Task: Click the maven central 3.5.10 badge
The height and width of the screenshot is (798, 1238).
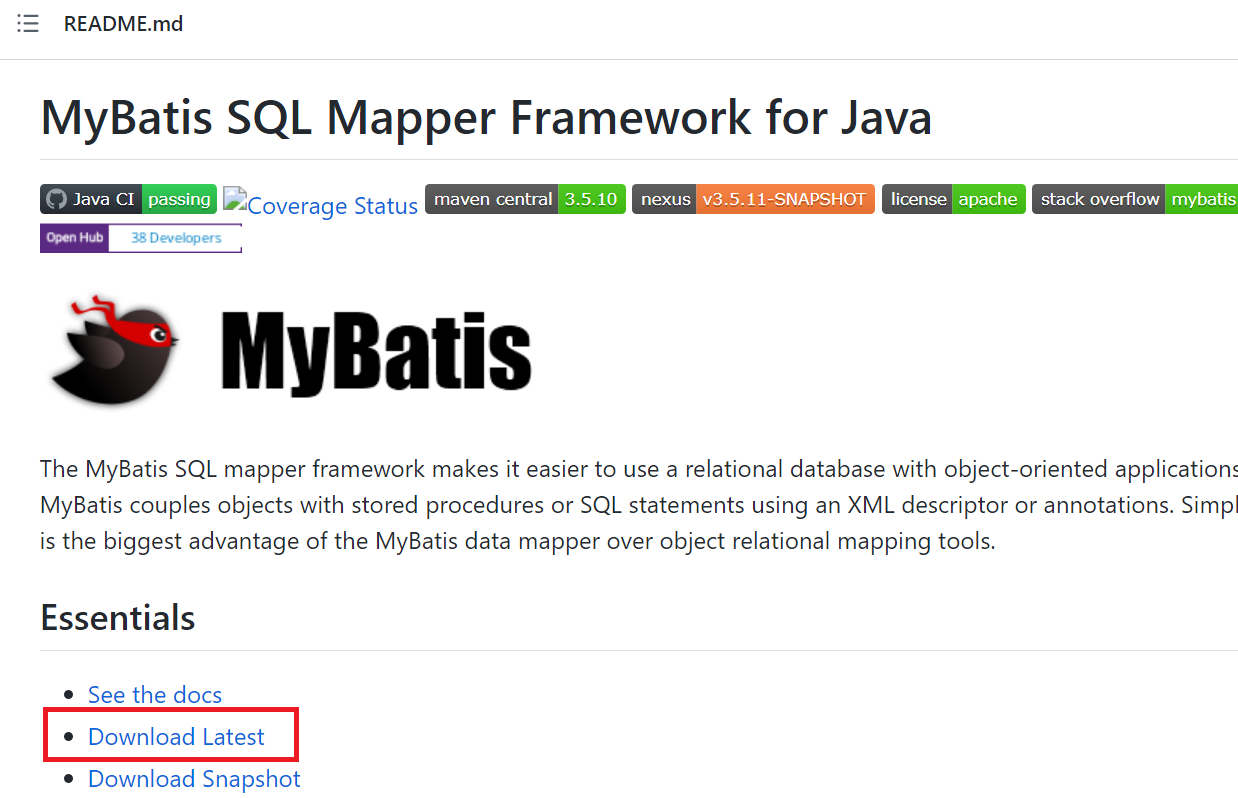Action: [525, 199]
